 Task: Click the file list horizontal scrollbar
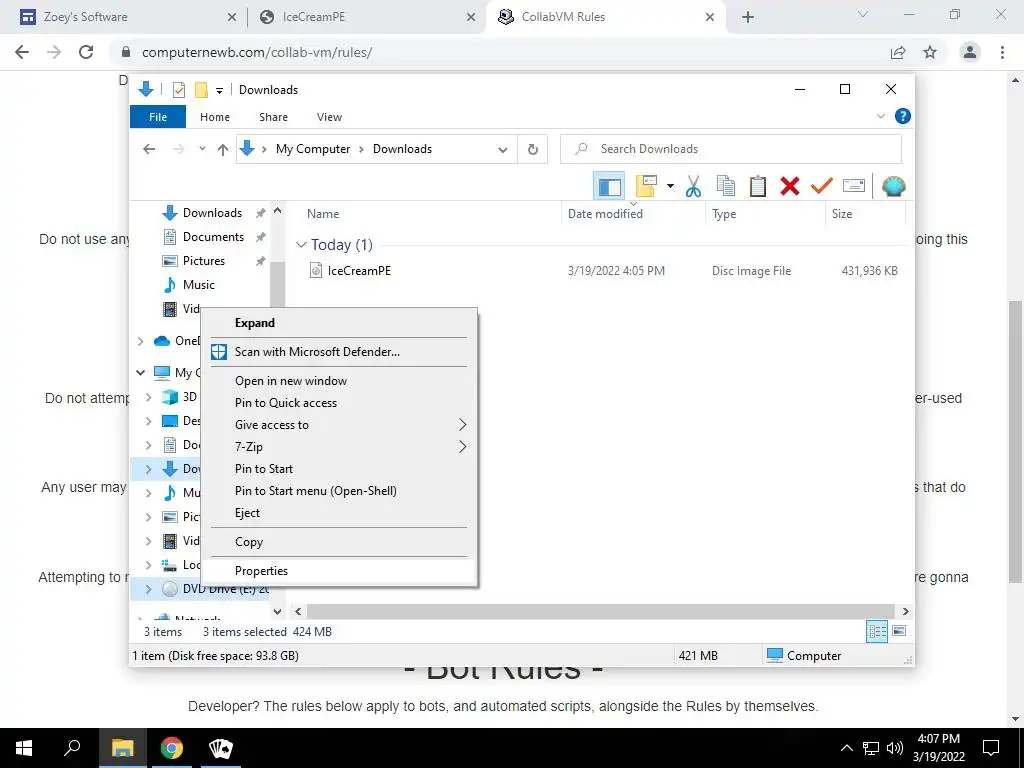pyautogui.click(x=601, y=612)
